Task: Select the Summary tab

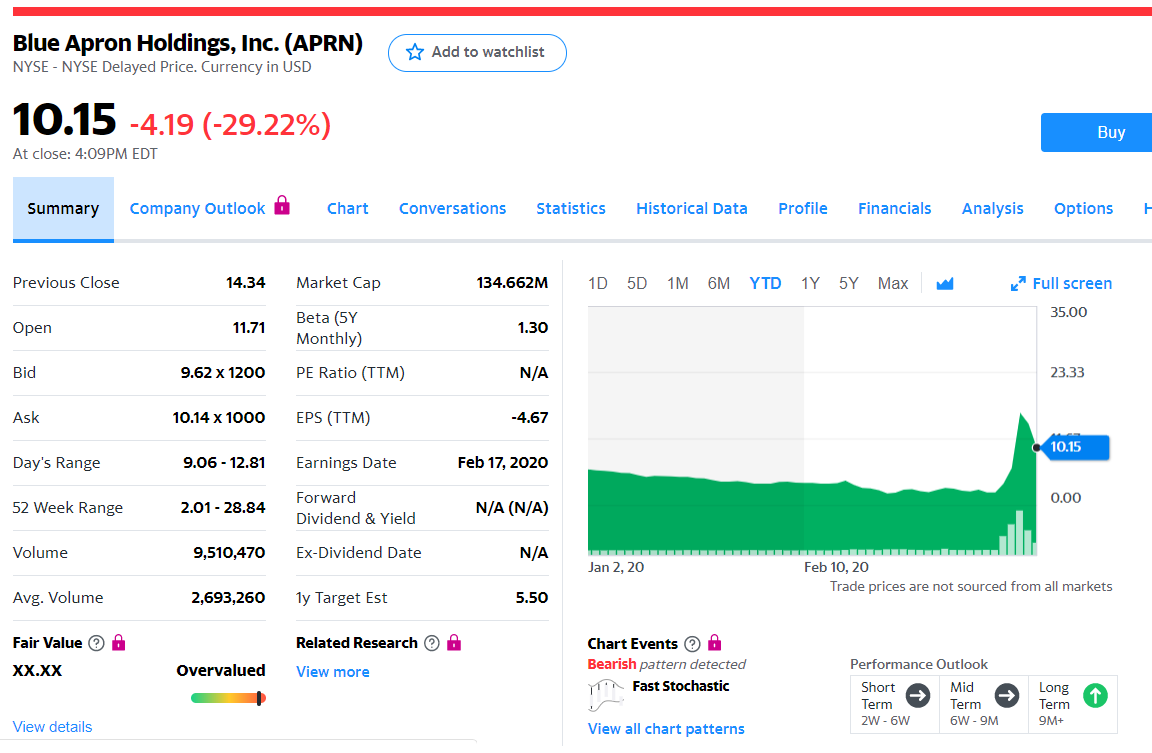Action: coord(63,209)
